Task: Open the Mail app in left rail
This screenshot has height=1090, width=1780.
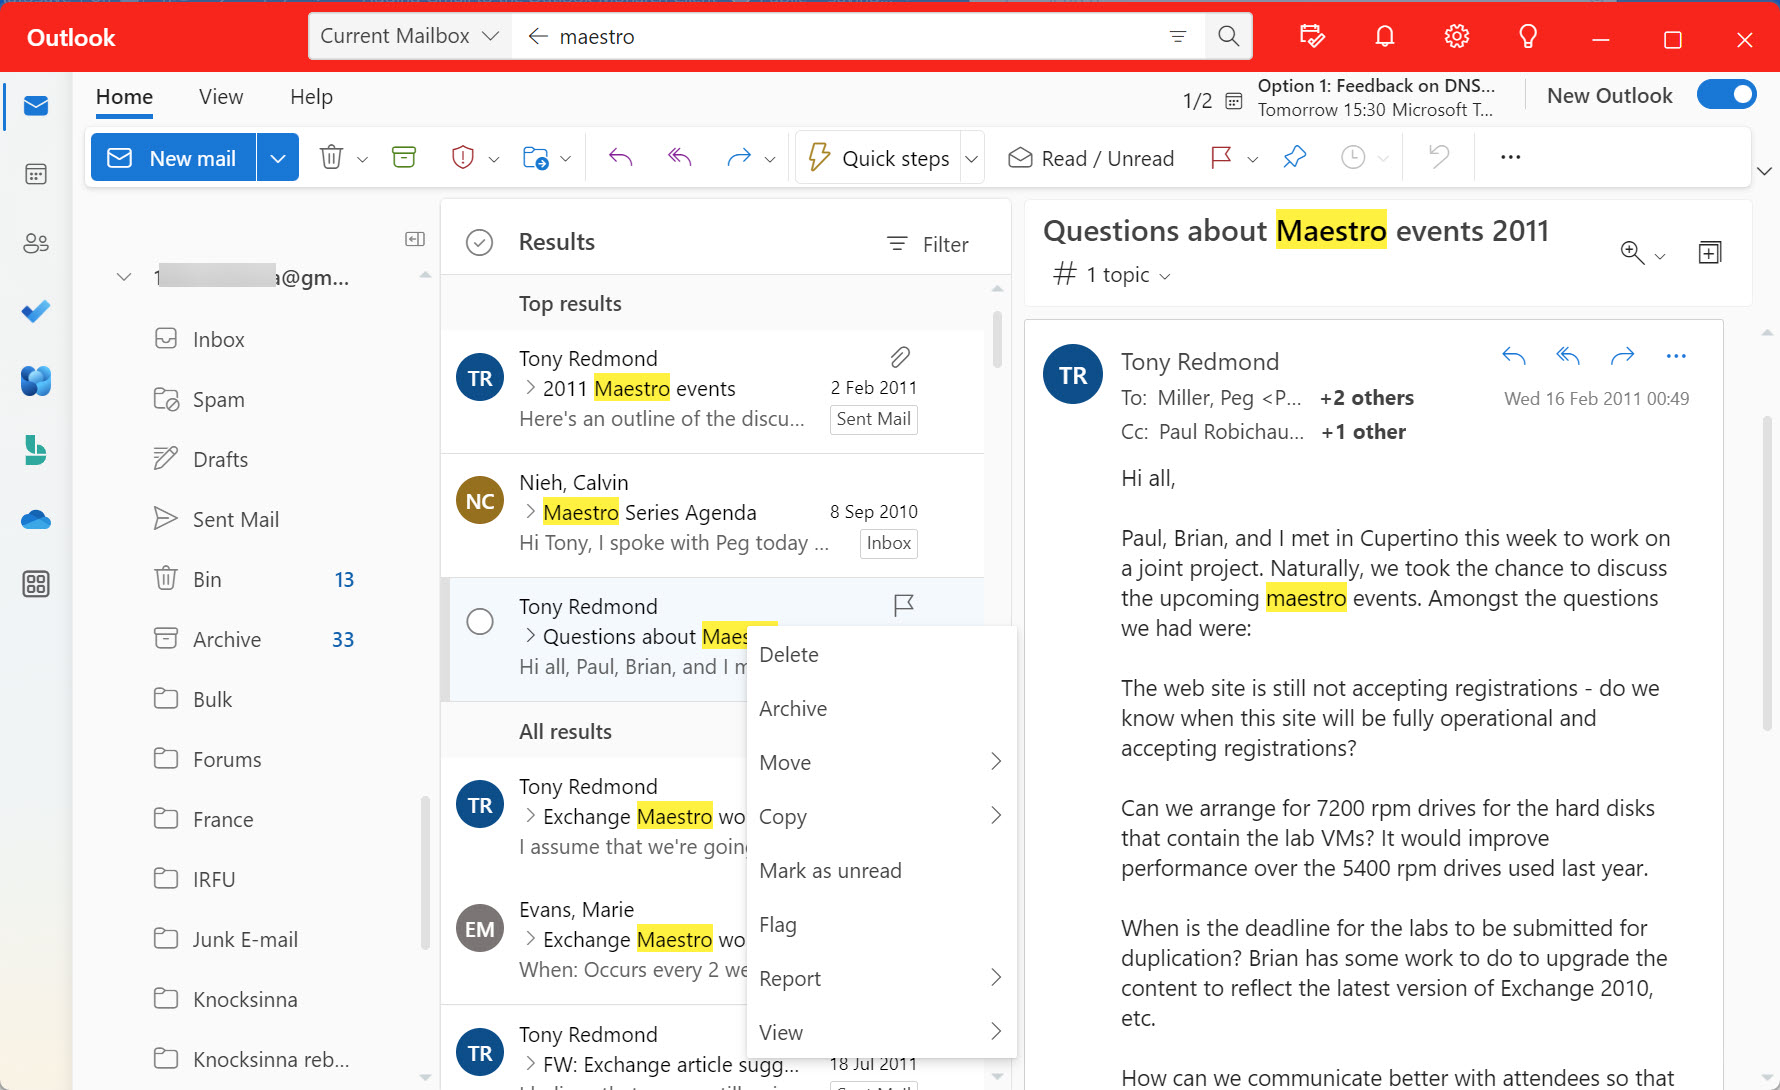Action: (x=36, y=106)
